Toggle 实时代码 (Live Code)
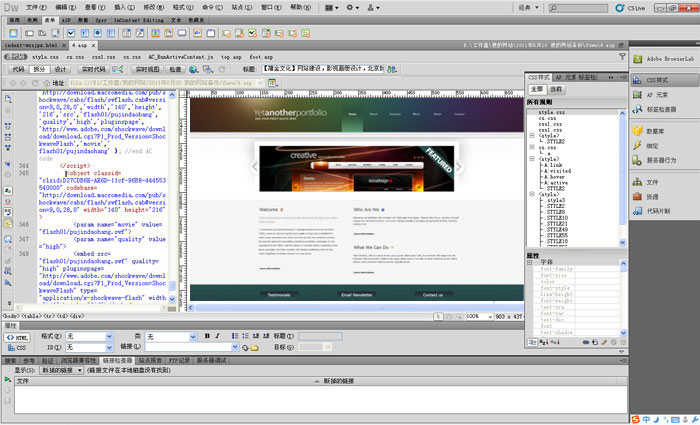Viewport: 700px width, 425px height. 93,69
